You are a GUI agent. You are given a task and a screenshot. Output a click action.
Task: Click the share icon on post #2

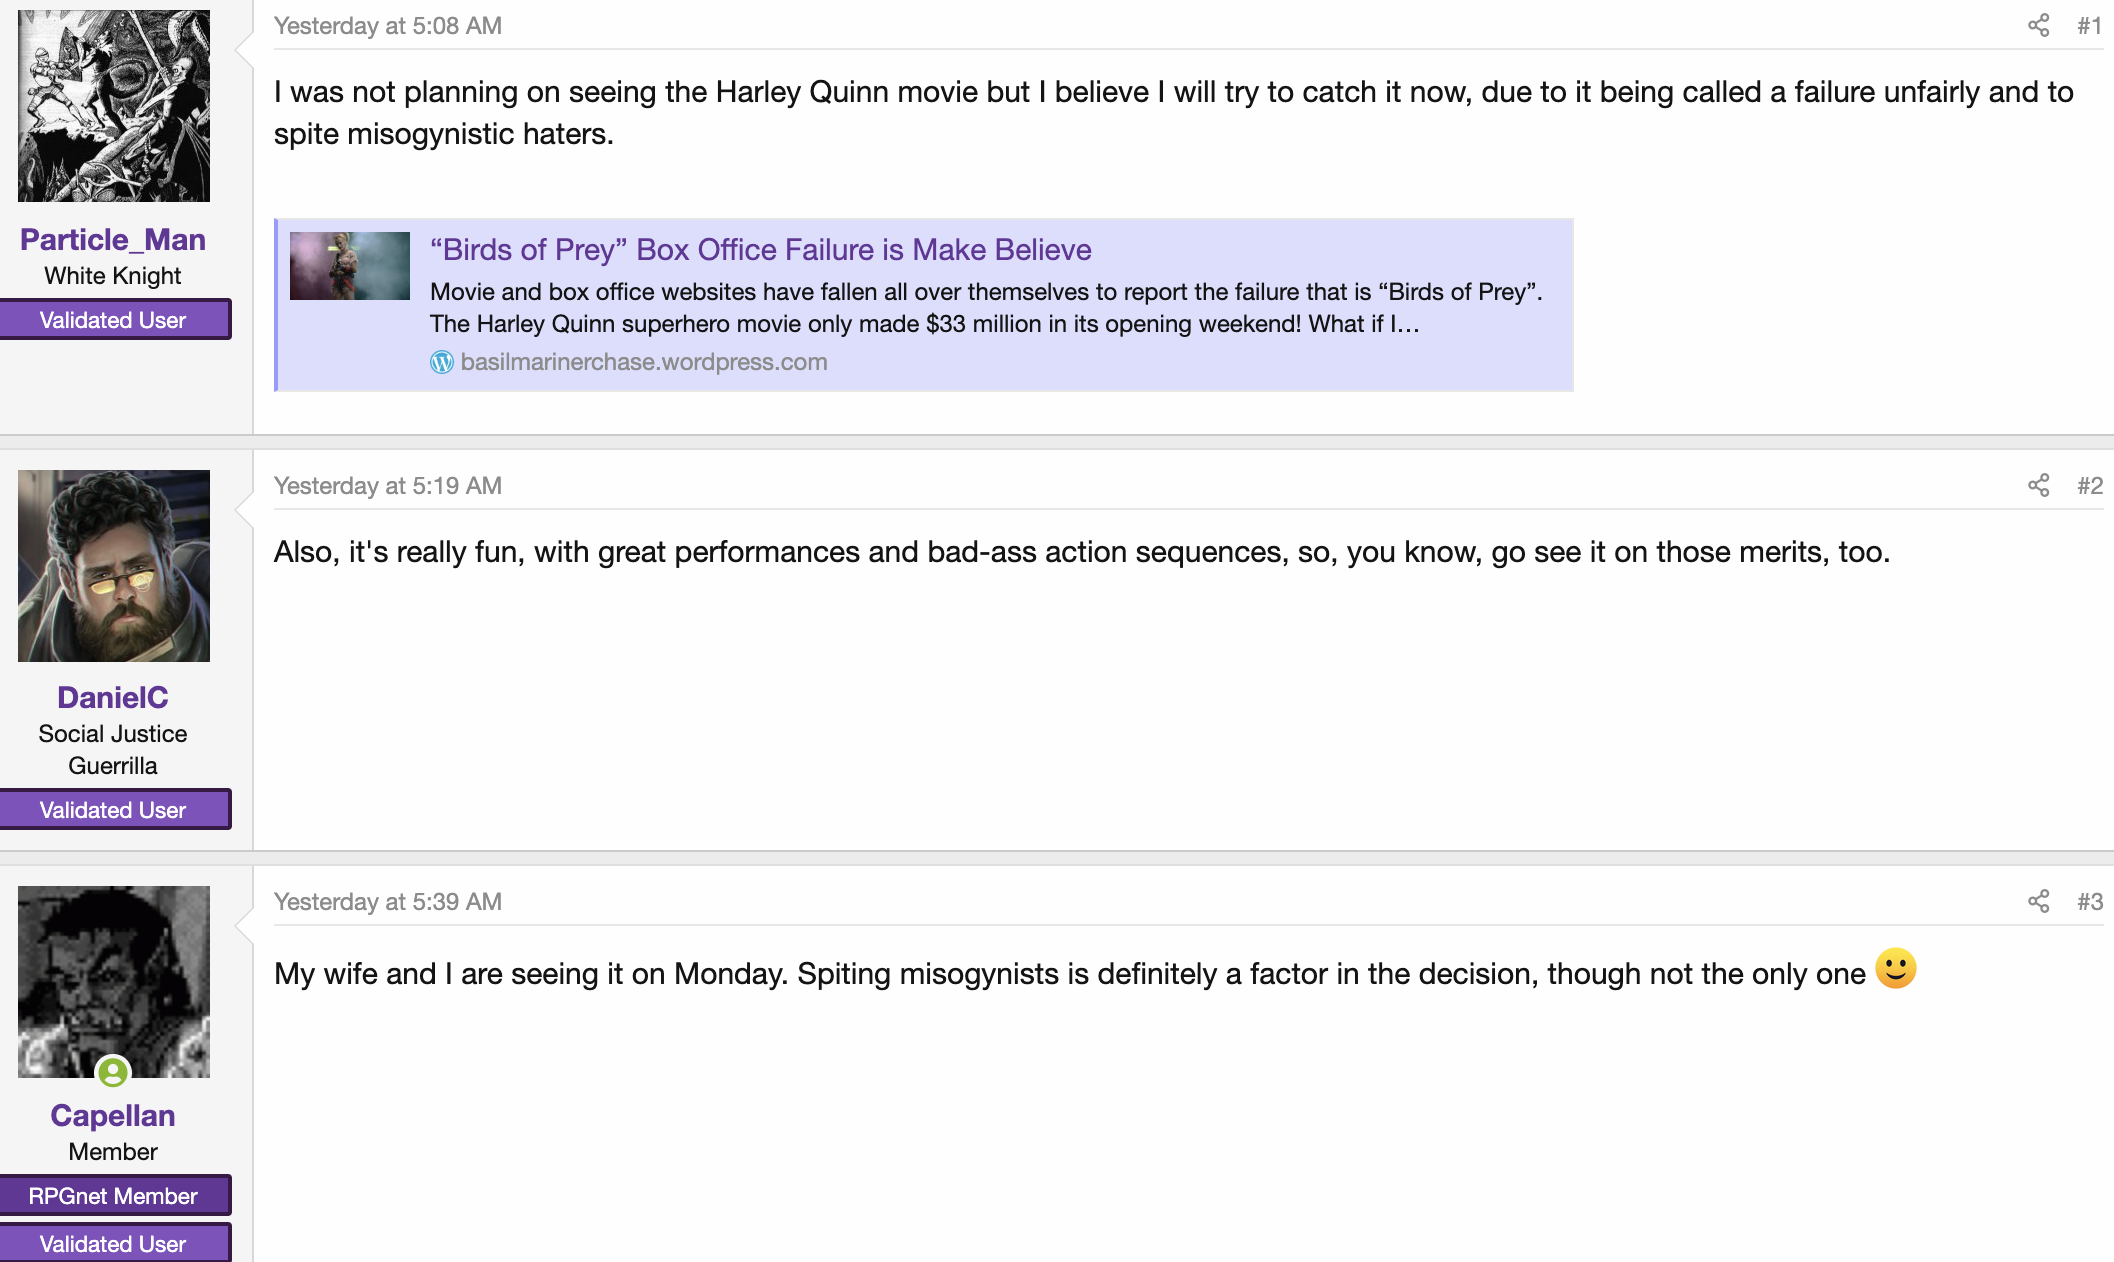pos(2038,486)
